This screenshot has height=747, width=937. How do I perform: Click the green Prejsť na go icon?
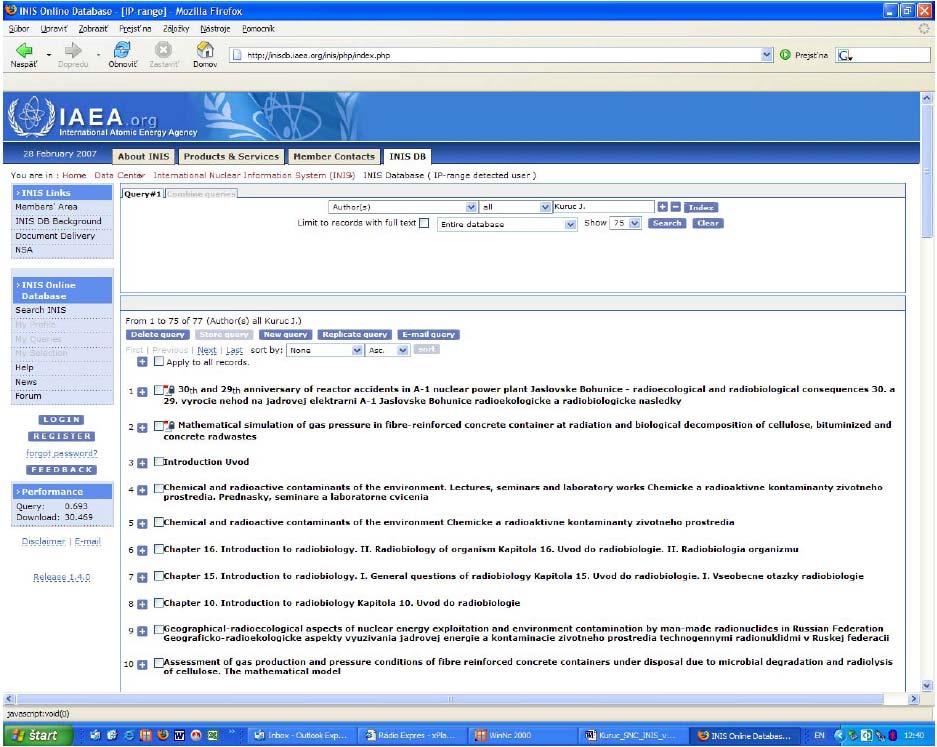pyautogui.click(x=785, y=55)
